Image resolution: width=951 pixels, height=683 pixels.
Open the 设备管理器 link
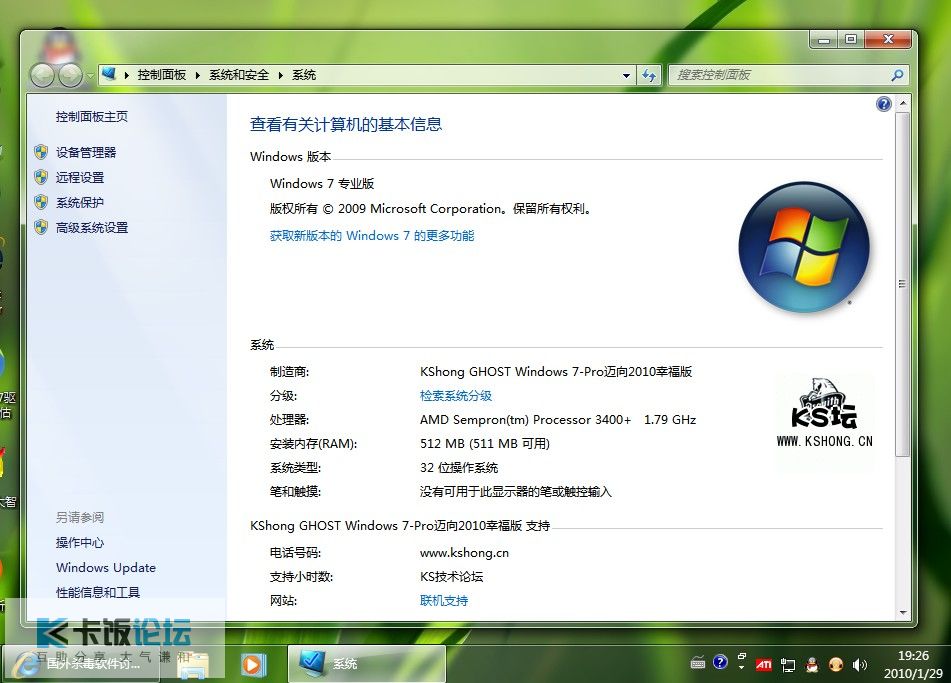pyautogui.click(x=86, y=152)
